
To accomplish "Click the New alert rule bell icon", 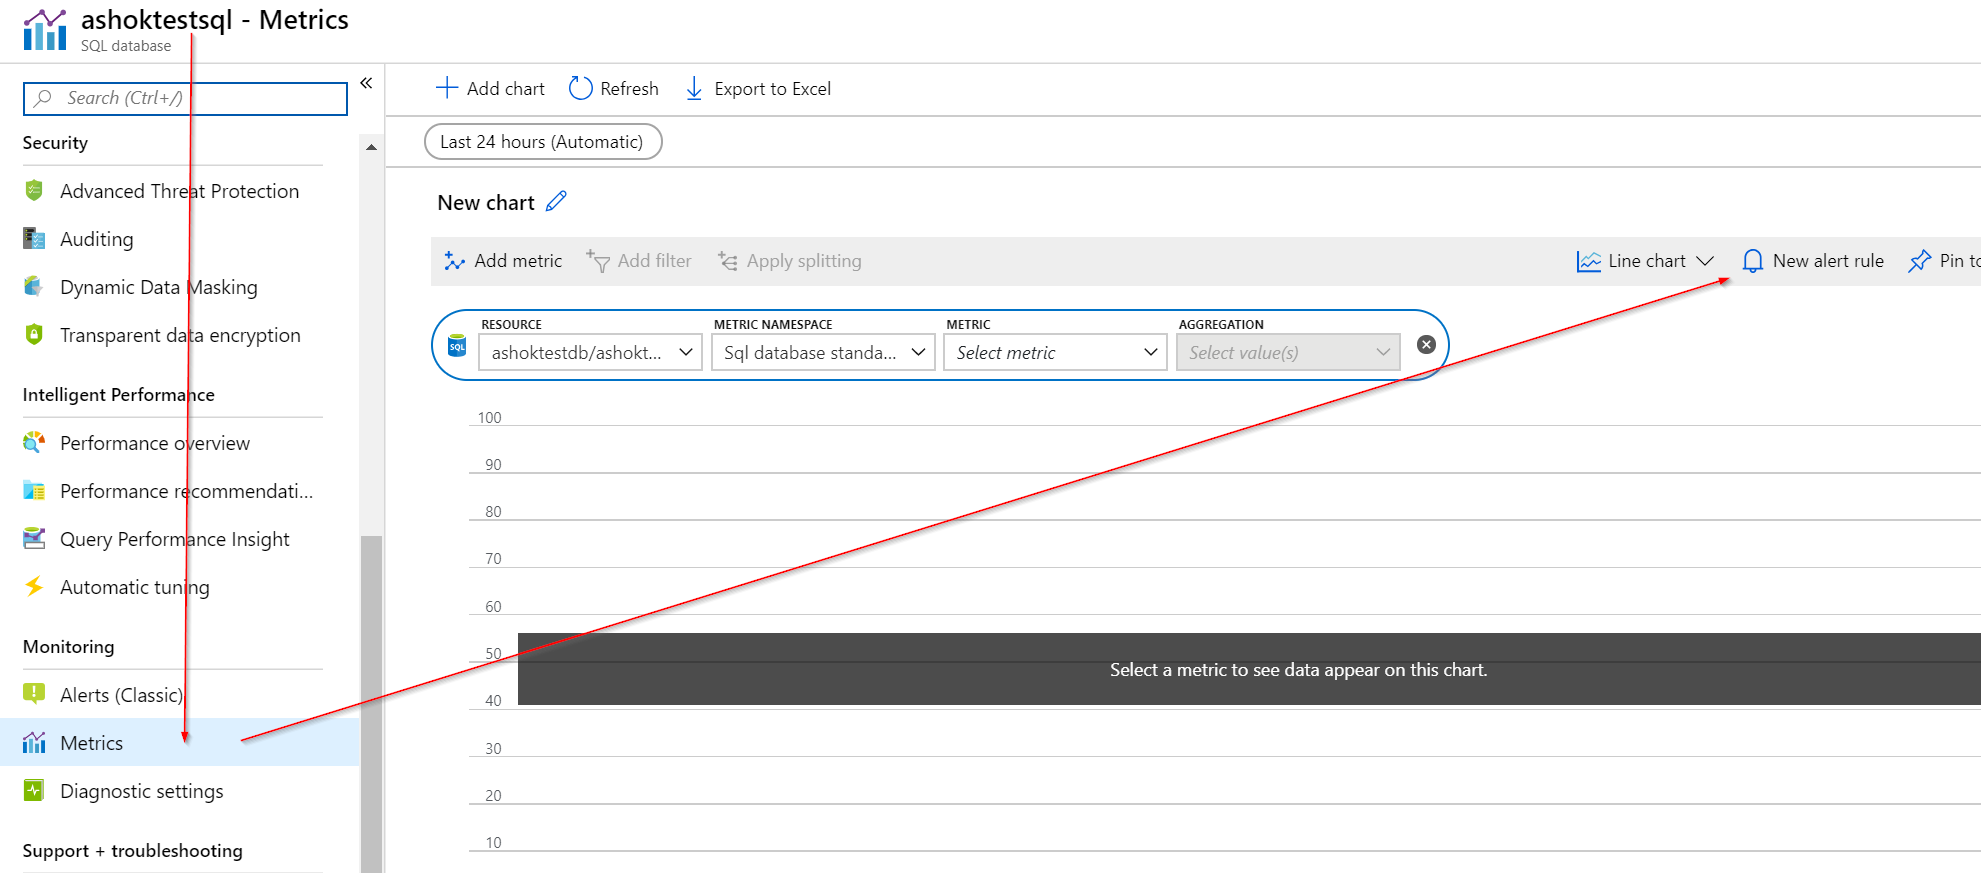I will pos(1752,261).
